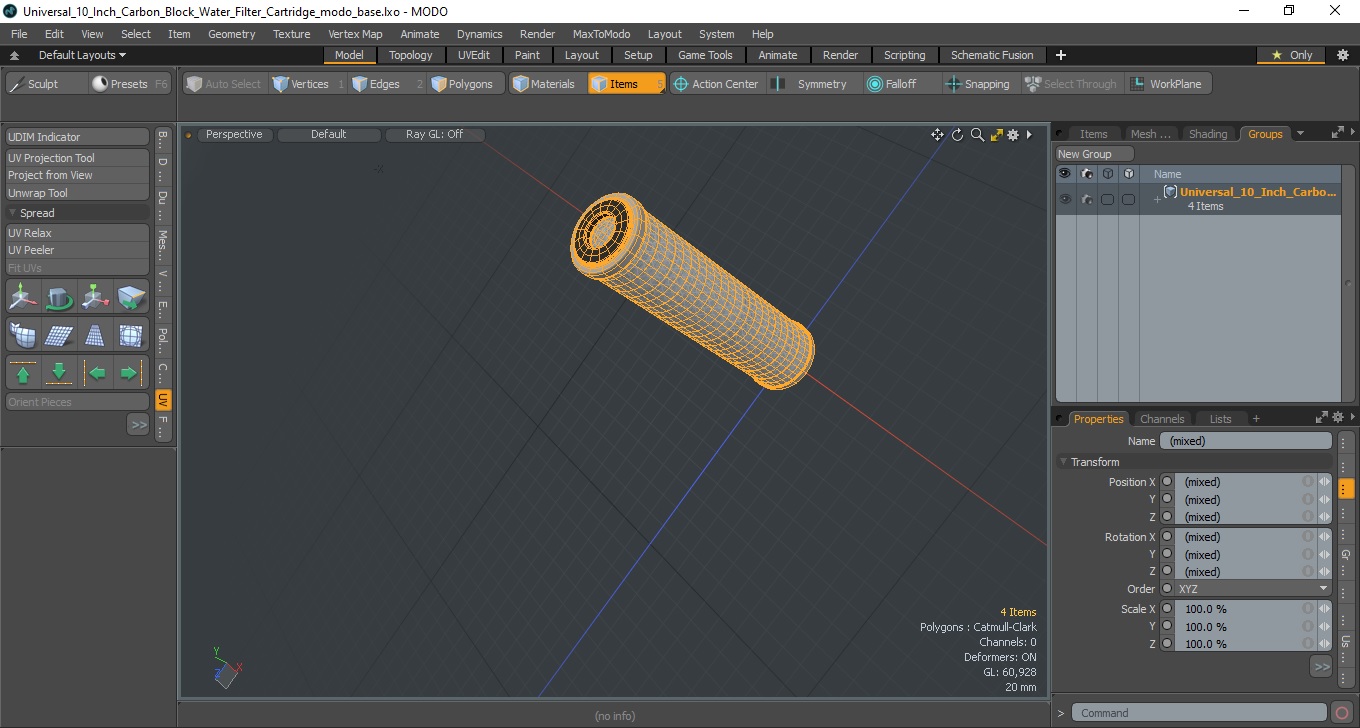Screen dimensions: 1360x728
Task: Open the MaxToModo menu
Action: [601, 34]
